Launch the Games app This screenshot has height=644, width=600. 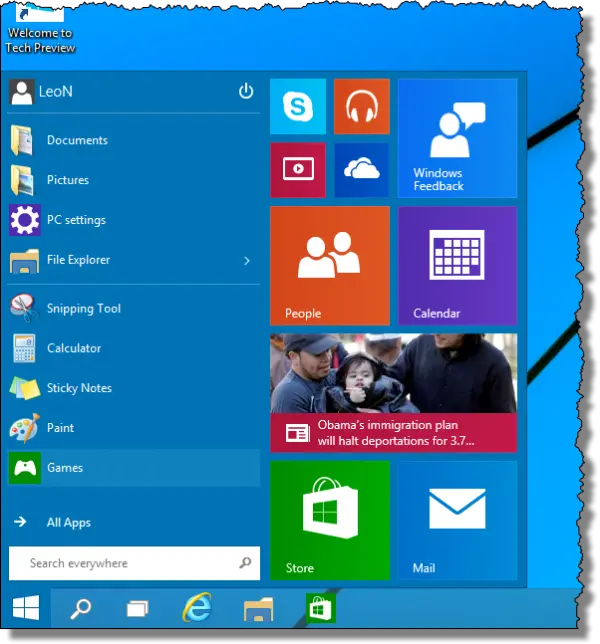pyautogui.click(x=134, y=468)
